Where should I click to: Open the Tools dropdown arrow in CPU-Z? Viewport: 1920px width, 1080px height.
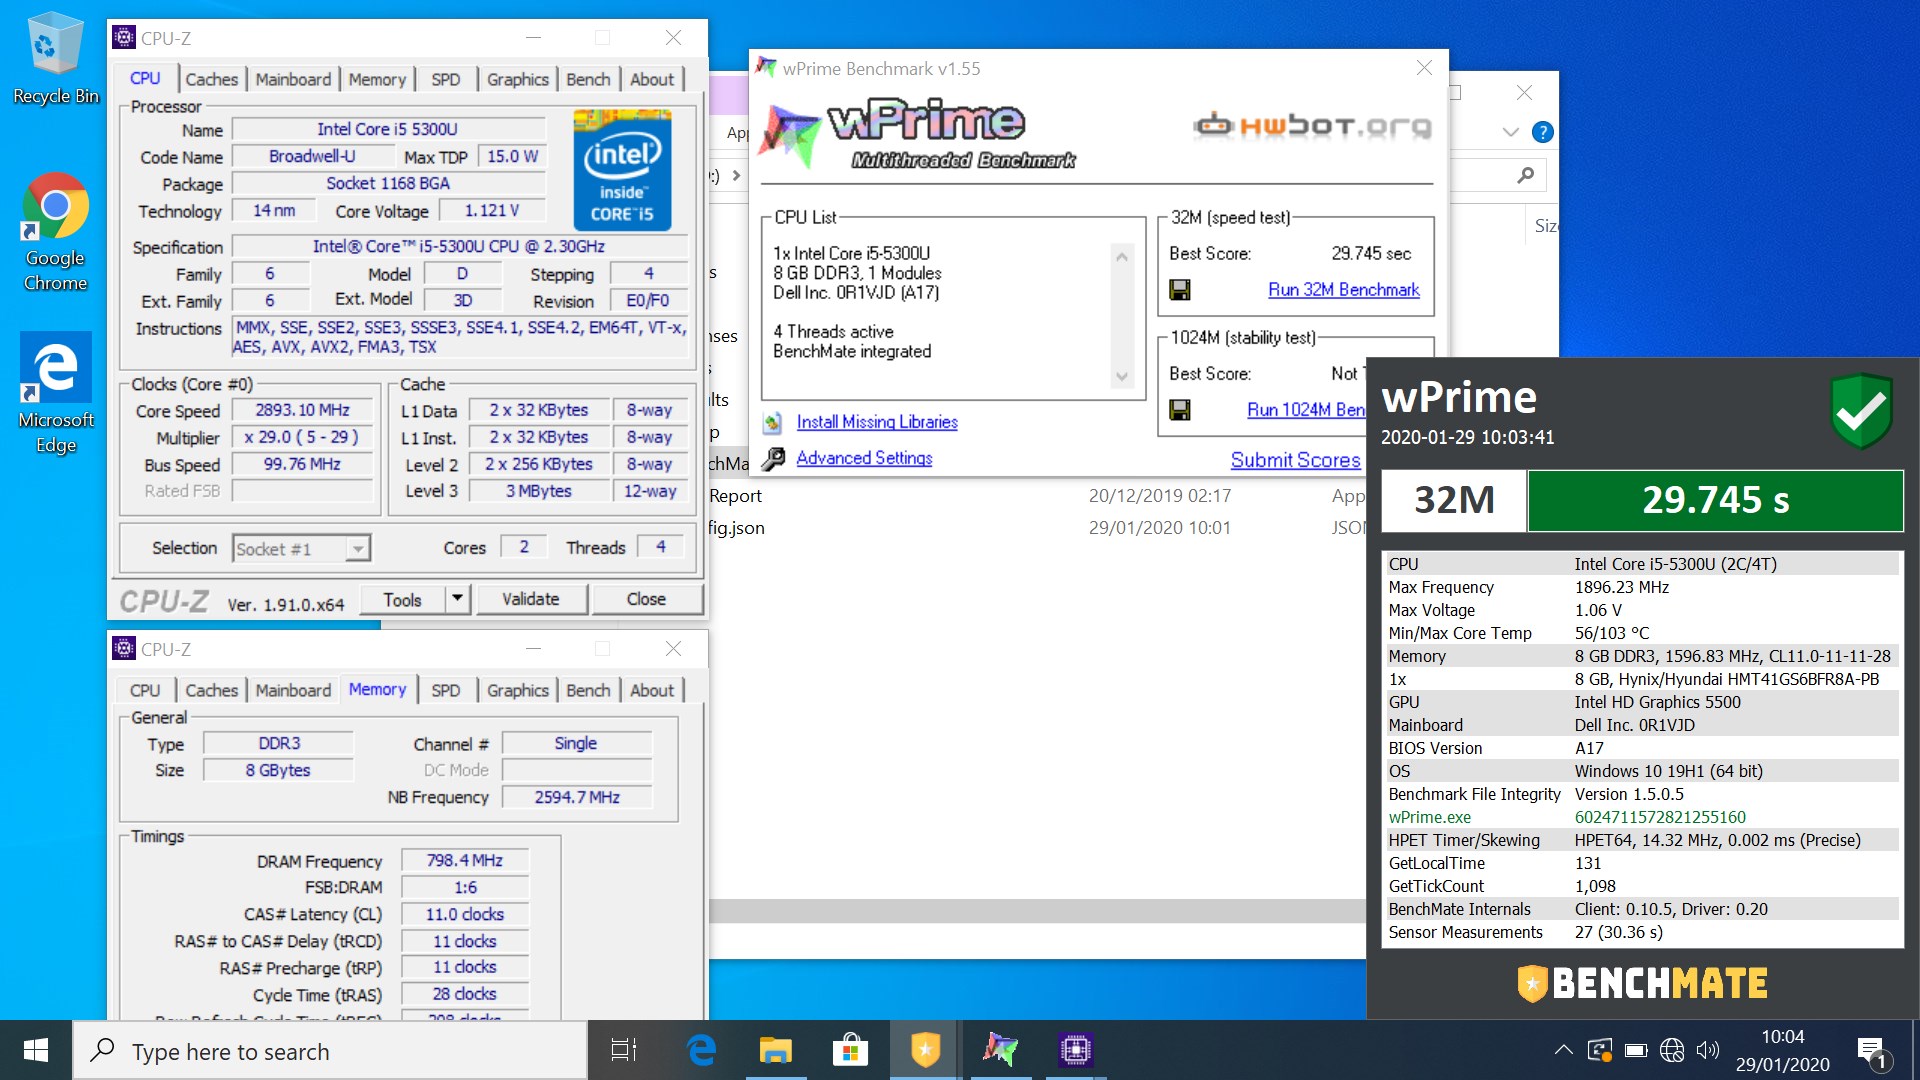coord(457,599)
